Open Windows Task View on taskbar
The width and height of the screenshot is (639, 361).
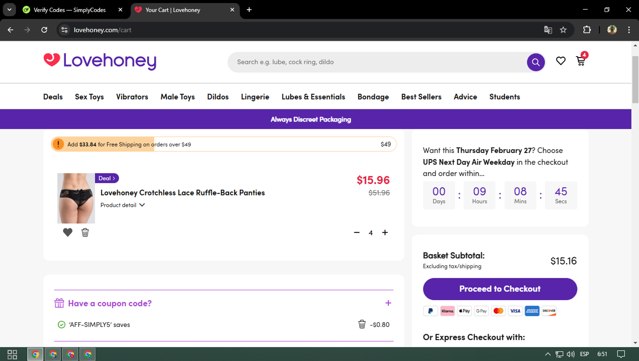coord(12,354)
